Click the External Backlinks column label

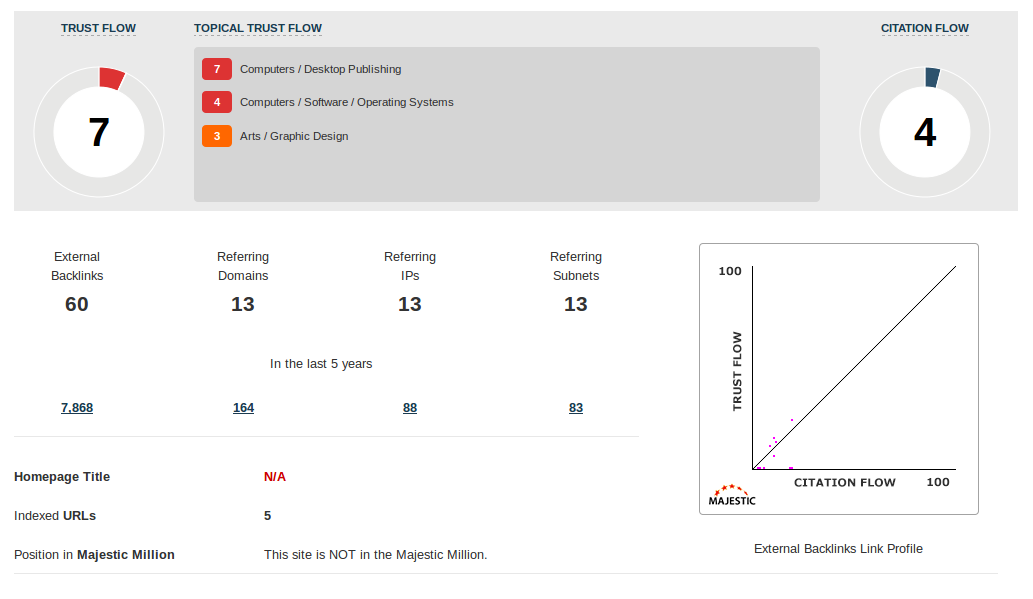point(77,266)
